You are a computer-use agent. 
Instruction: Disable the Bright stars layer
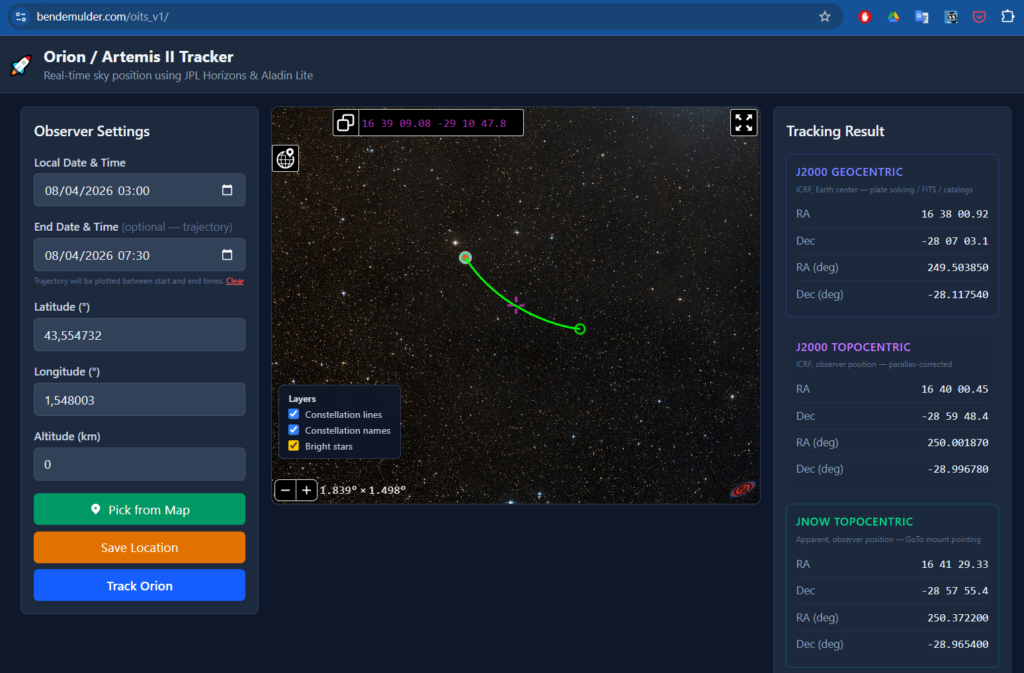coord(293,446)
